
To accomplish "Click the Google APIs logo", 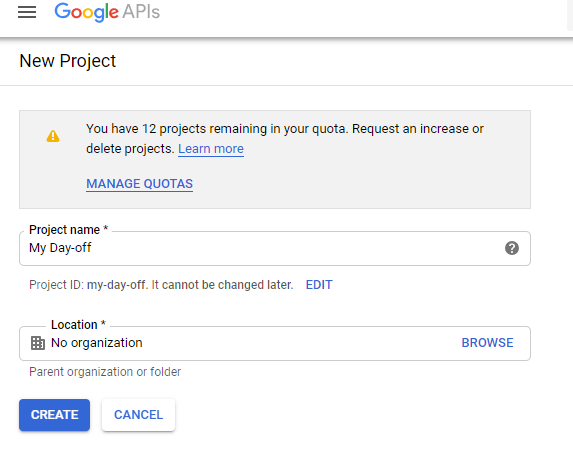I will (x=107, y=12).
